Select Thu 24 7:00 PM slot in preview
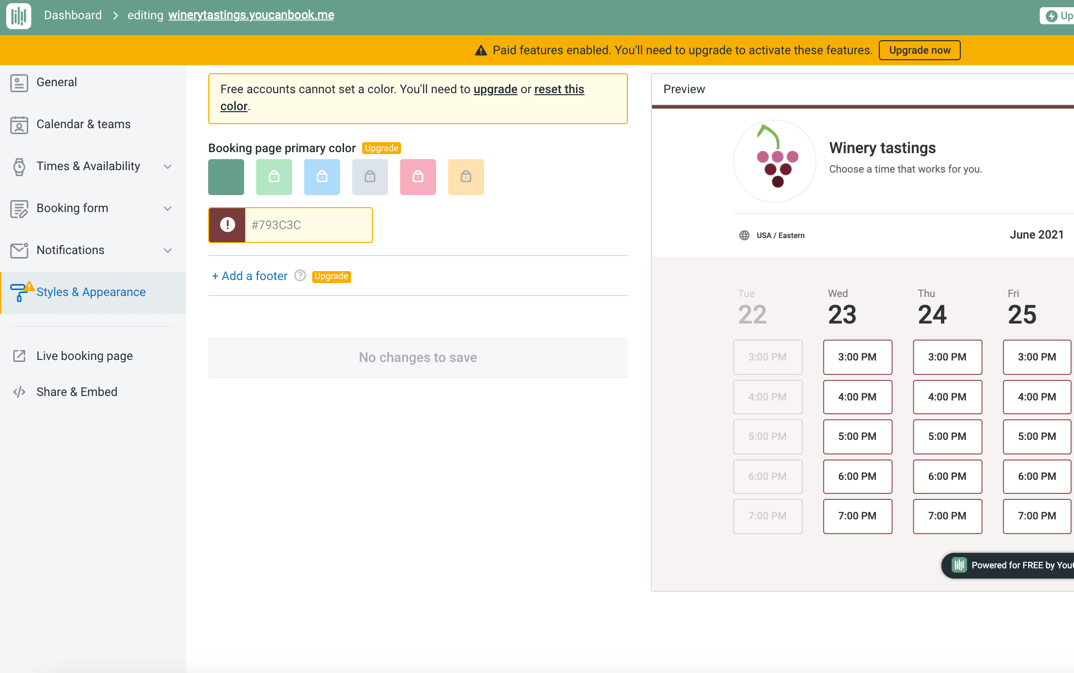The width and height of the screenshot is (1074, 673). [947, 516]
